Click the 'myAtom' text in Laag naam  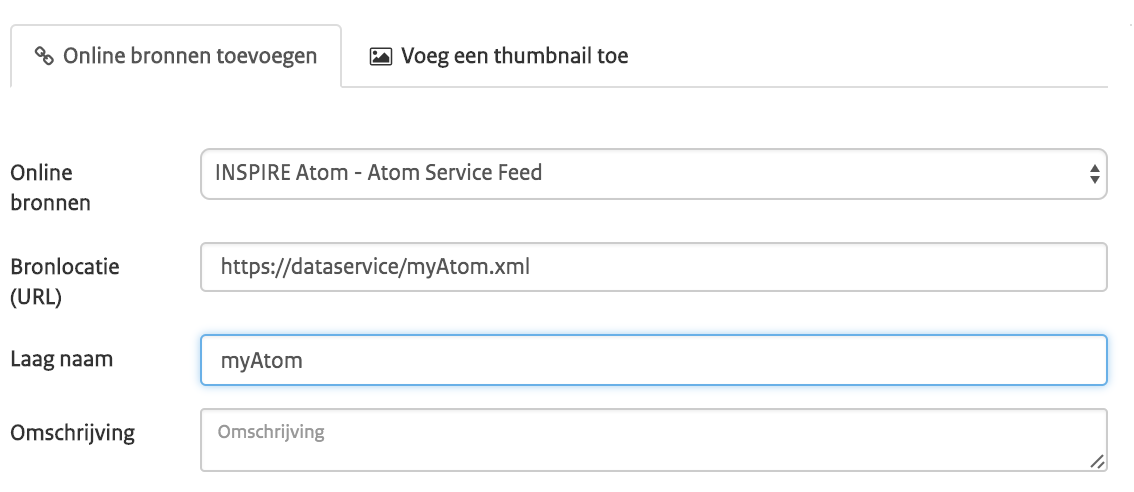[262, 360]
